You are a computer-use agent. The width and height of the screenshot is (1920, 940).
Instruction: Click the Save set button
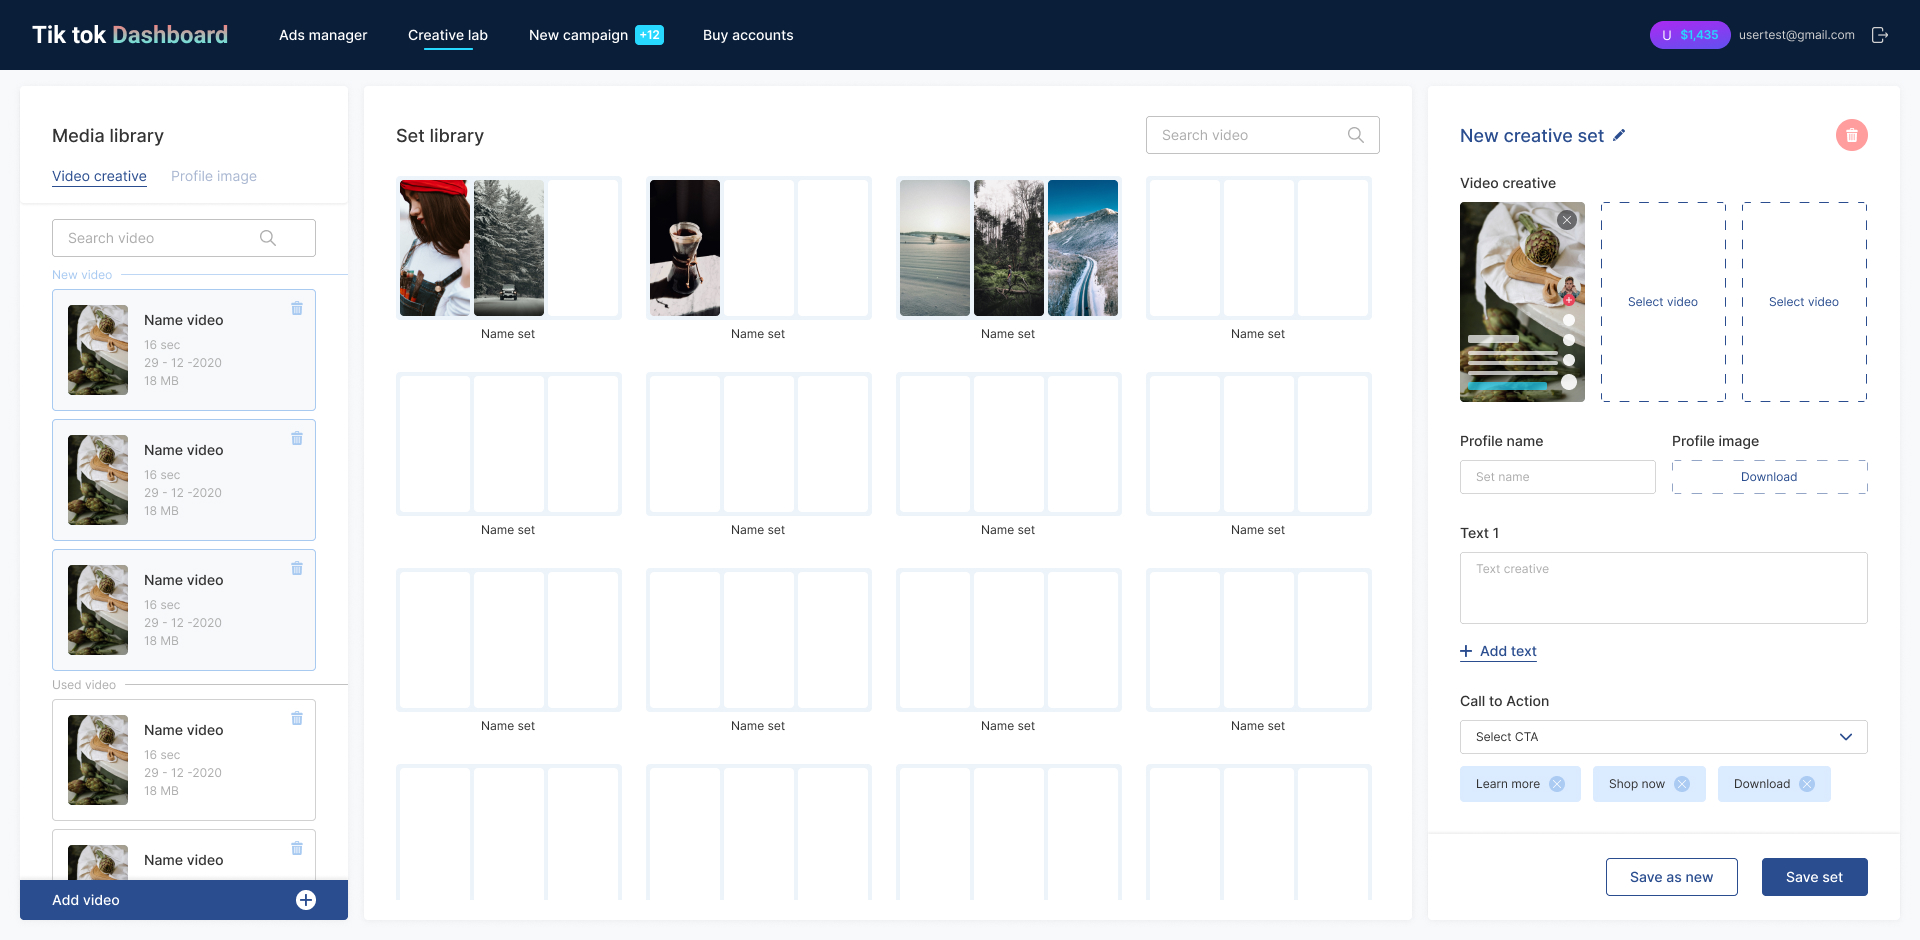point(1814,877)
